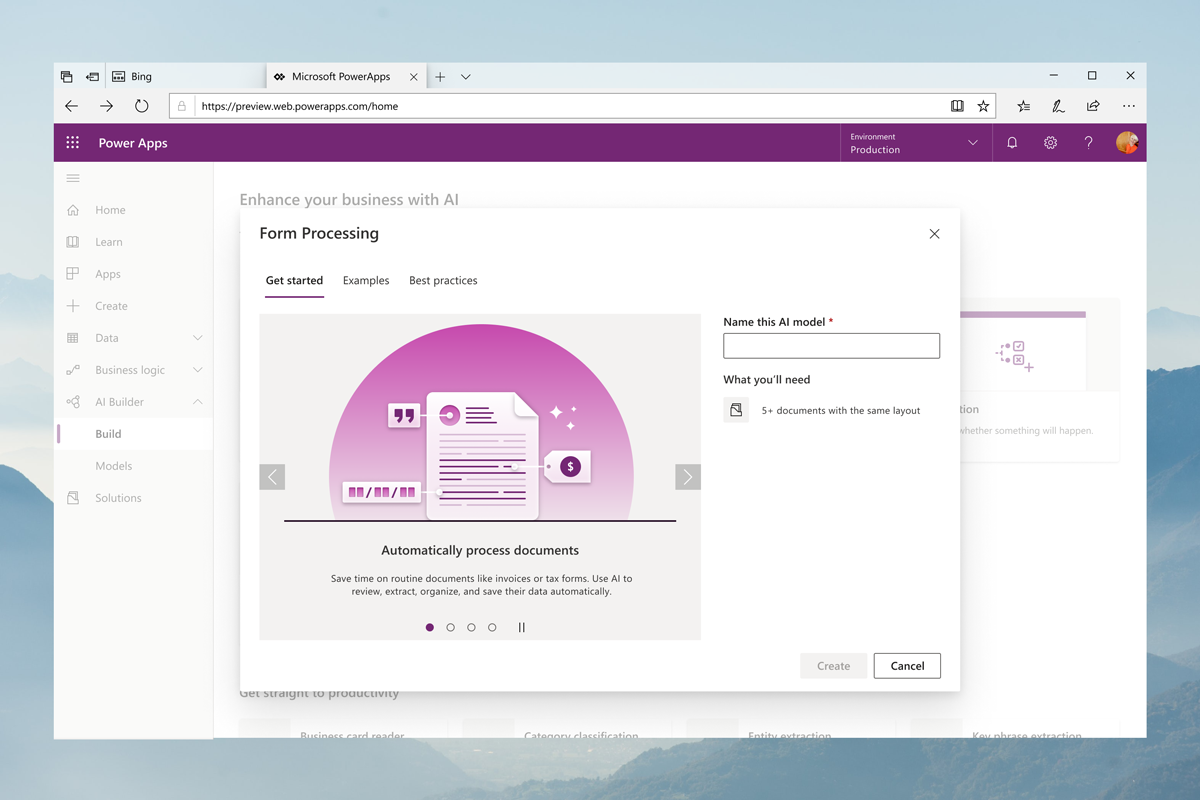Open Learn in the sidebar
Viewport: 1200px width, 800px height.
tap(109, 242)
